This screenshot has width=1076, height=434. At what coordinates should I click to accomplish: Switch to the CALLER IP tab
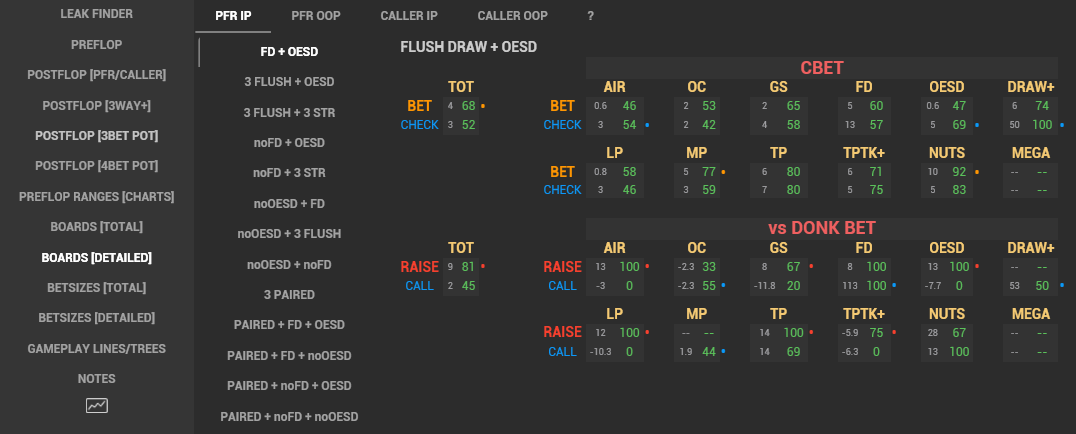(x=409, y=16)
